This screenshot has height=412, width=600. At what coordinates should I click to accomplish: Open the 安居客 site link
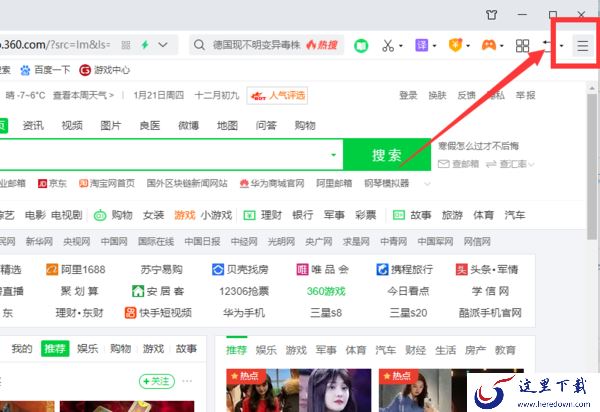(x=158, y=291)
